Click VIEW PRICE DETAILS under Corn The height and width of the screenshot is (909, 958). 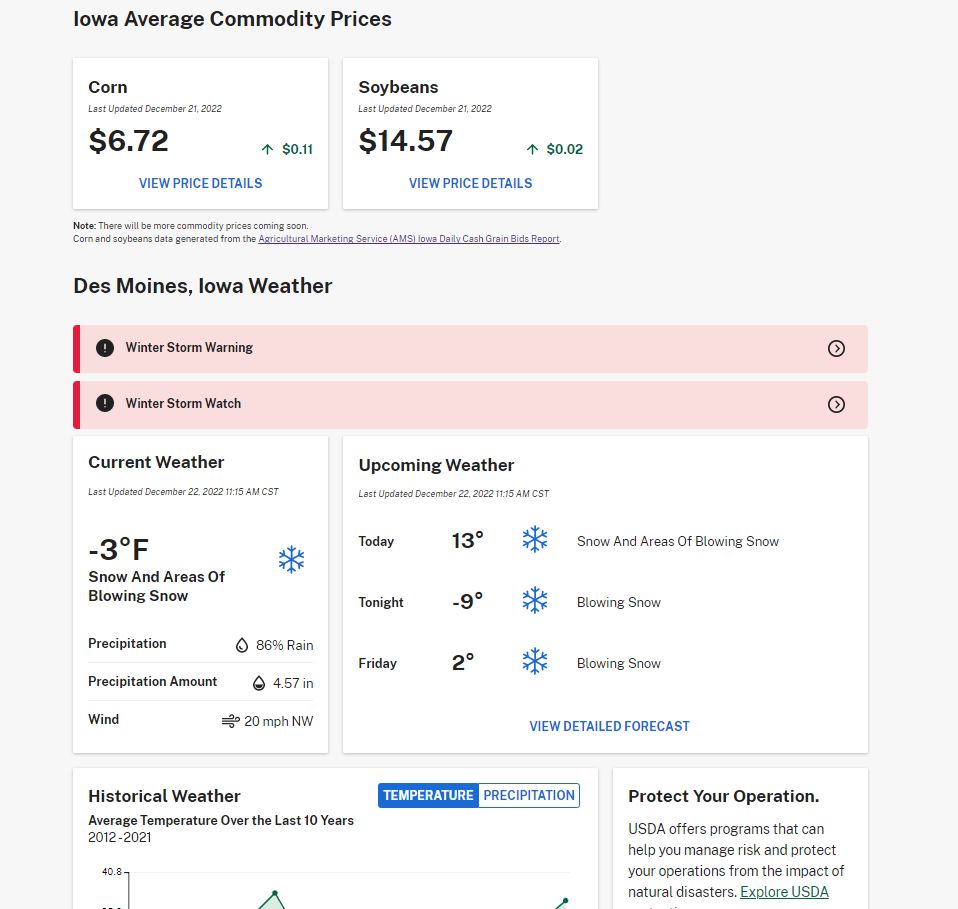[x=200, y=183]
